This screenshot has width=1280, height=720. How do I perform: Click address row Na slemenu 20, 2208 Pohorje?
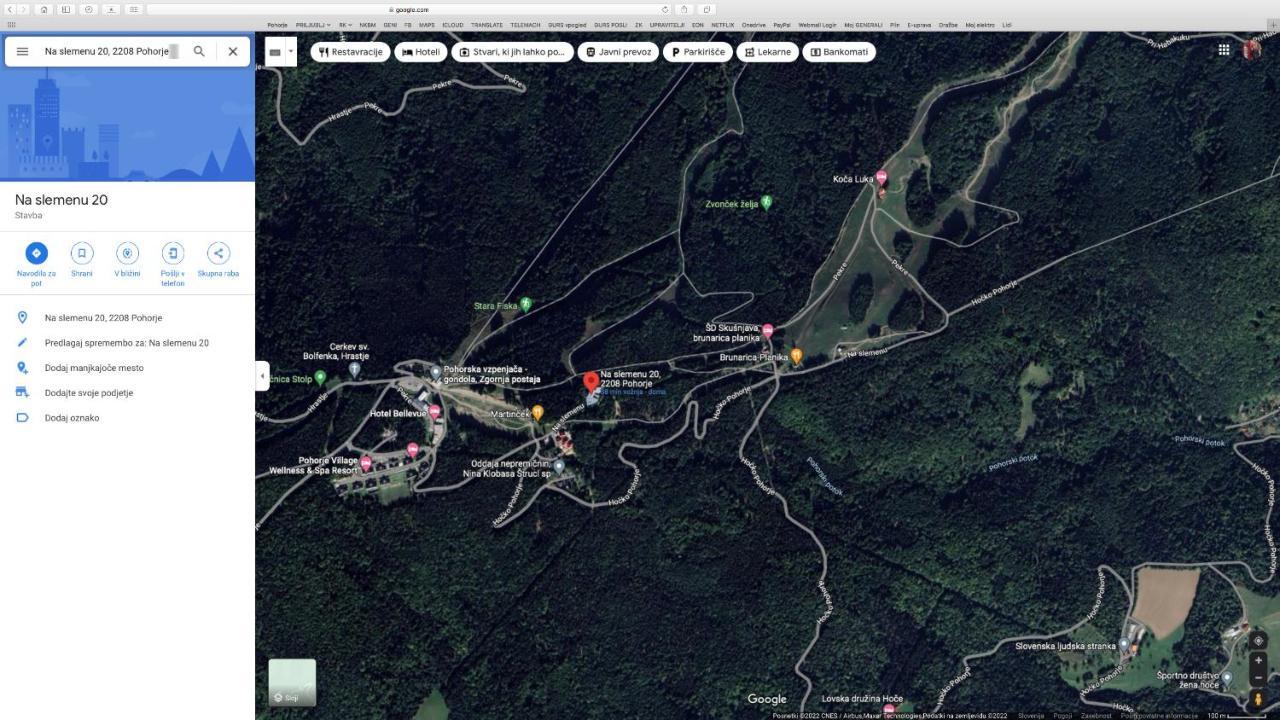127,318
